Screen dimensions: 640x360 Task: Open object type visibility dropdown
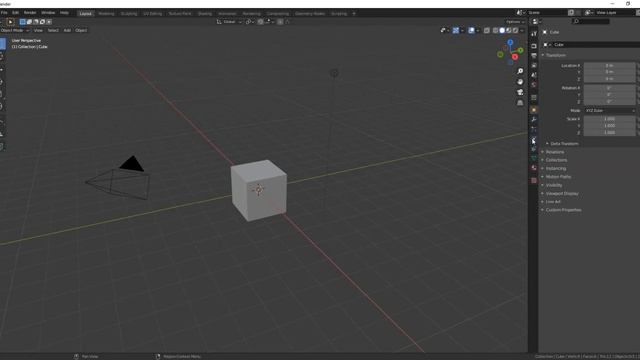tap(444, 30)
